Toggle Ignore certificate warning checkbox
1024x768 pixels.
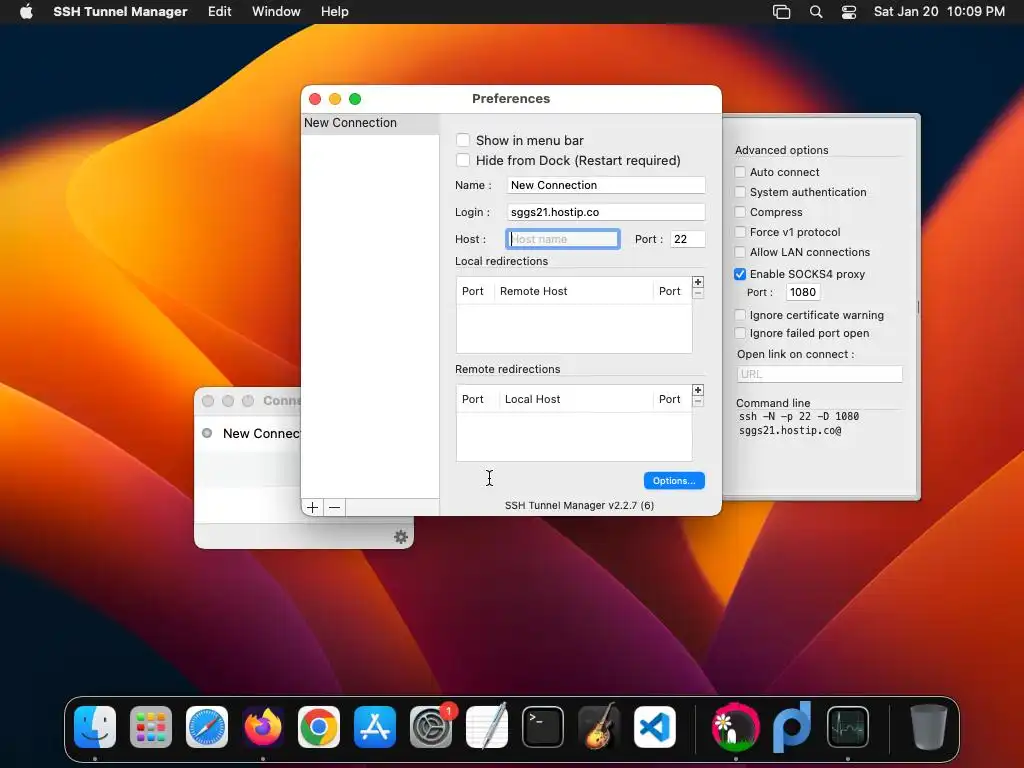click(740, 315)
